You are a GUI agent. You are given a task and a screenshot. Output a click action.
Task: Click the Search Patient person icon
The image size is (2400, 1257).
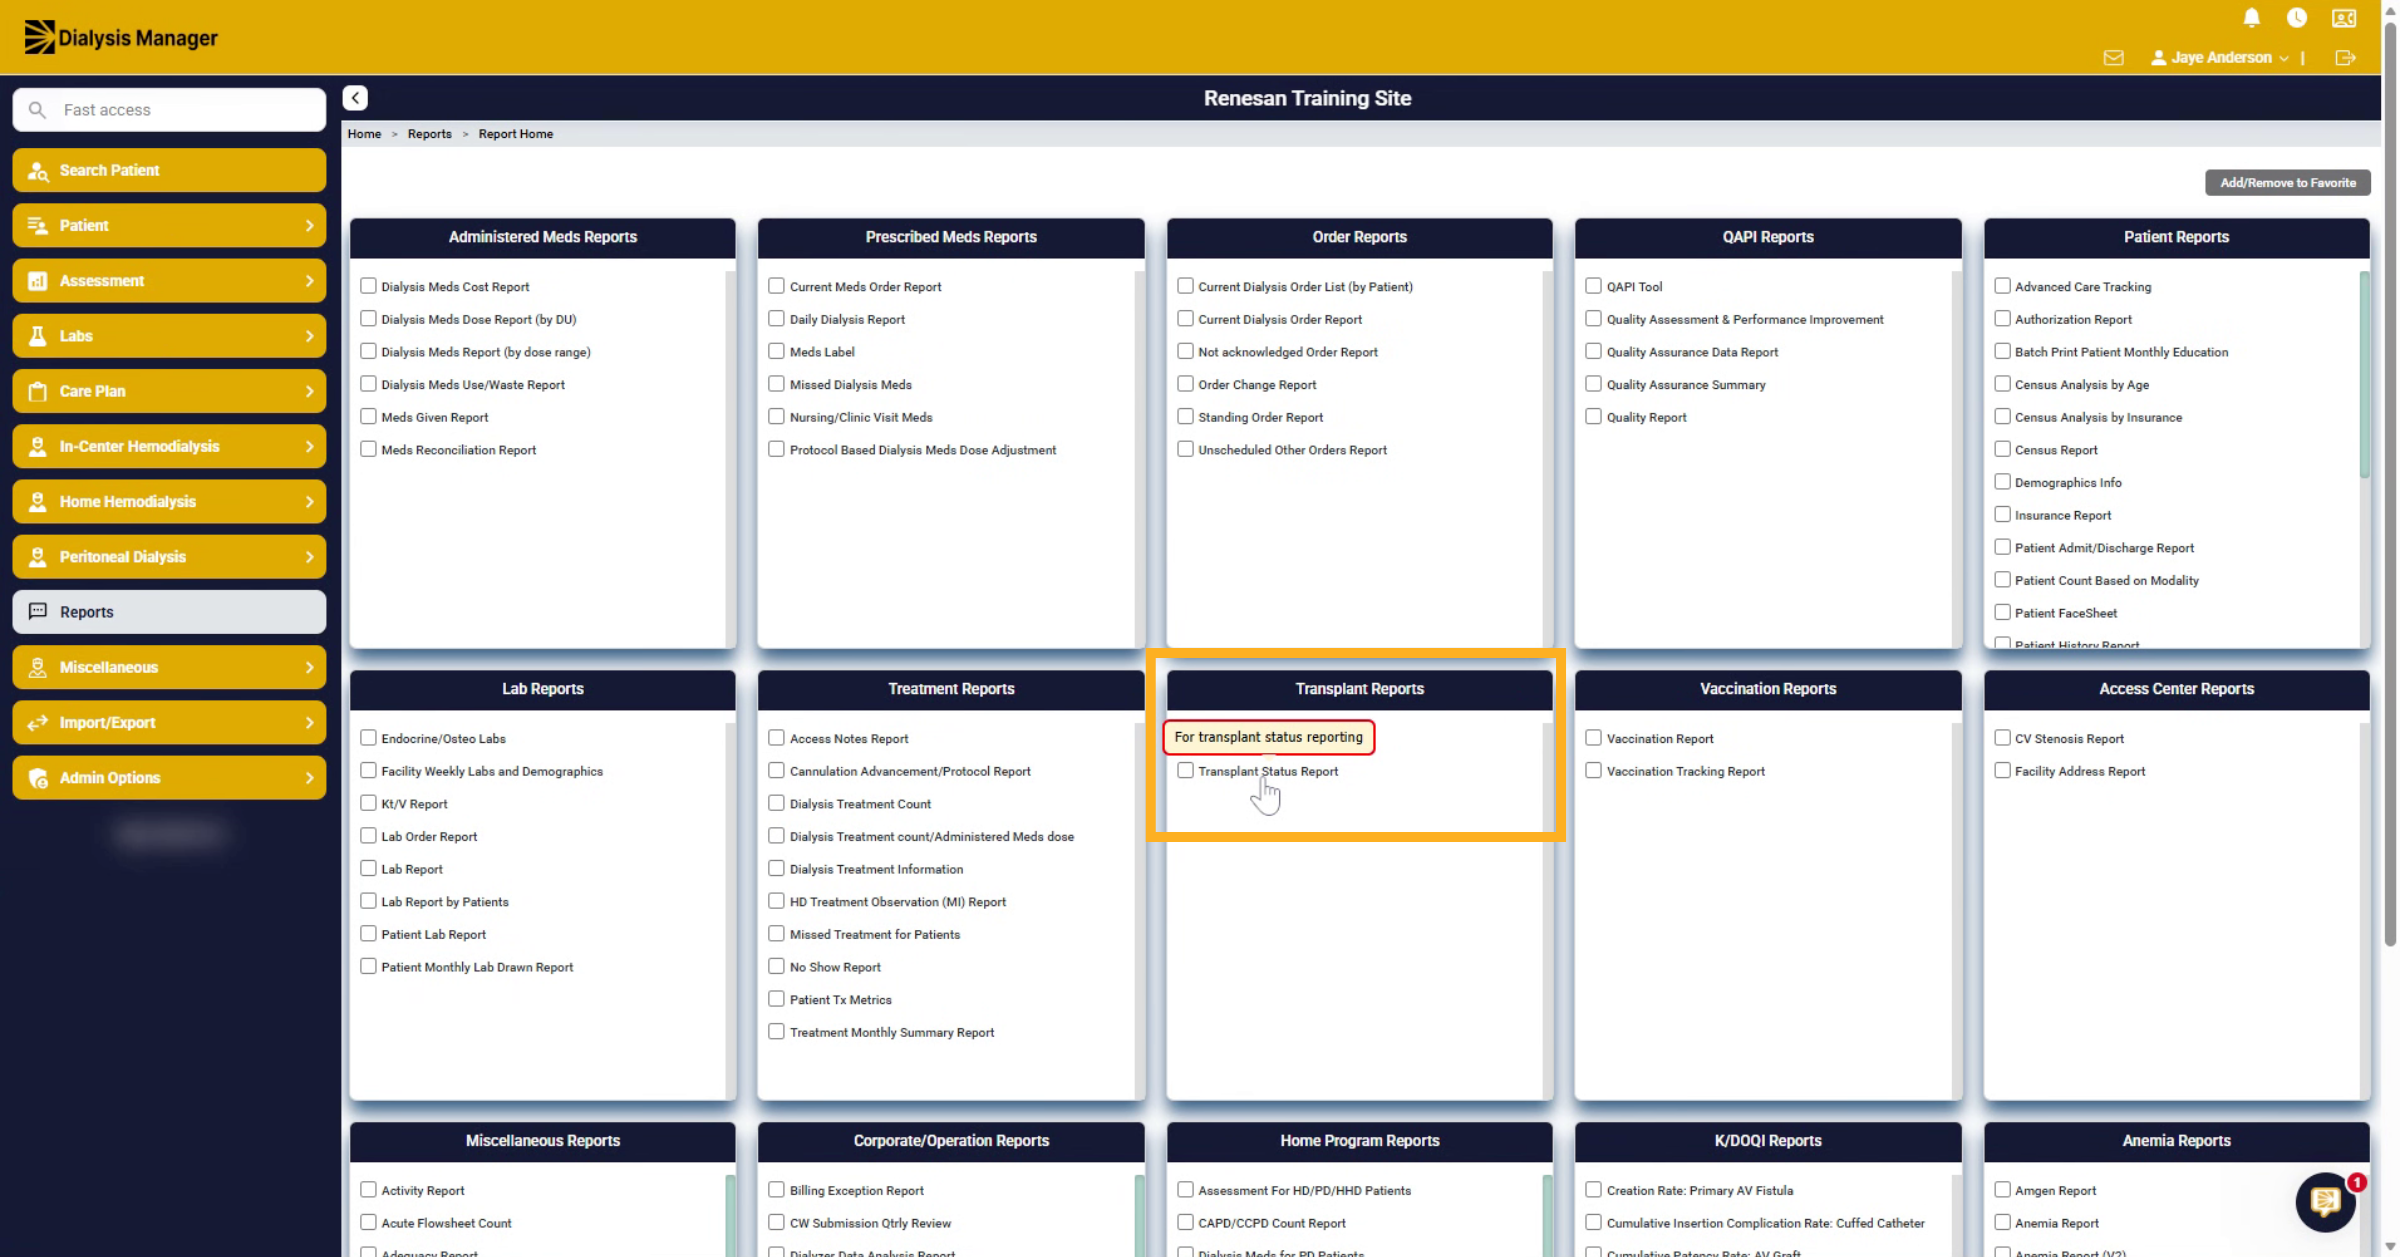click(x=37, y=171)
